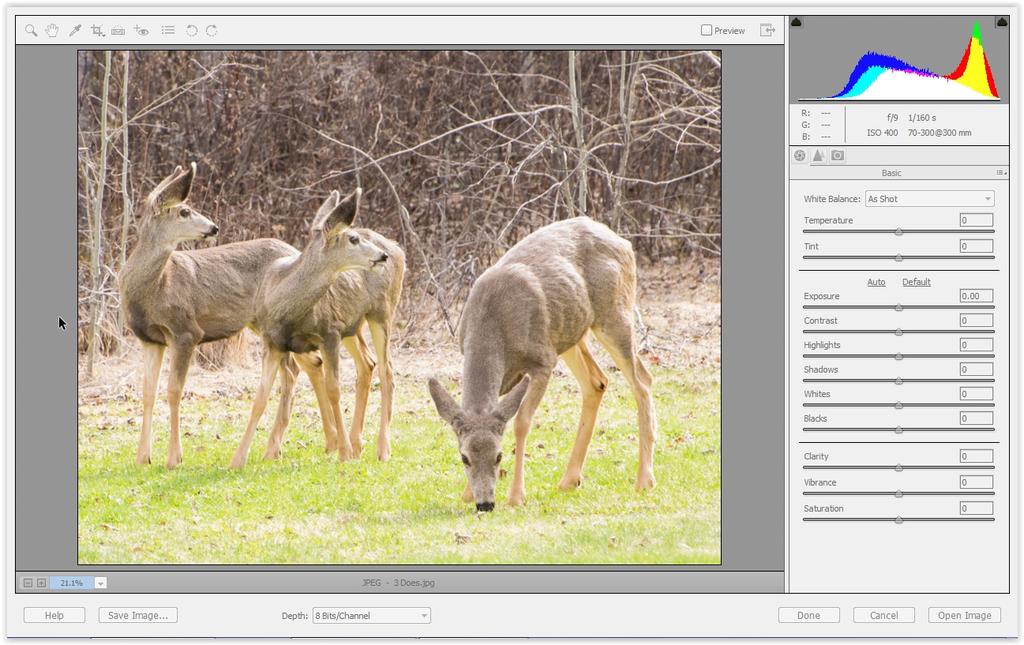Screen dimensions: 1024x645
Task: Pick the White Balance eyedropper tool
Action: click(x=75, y=31)
